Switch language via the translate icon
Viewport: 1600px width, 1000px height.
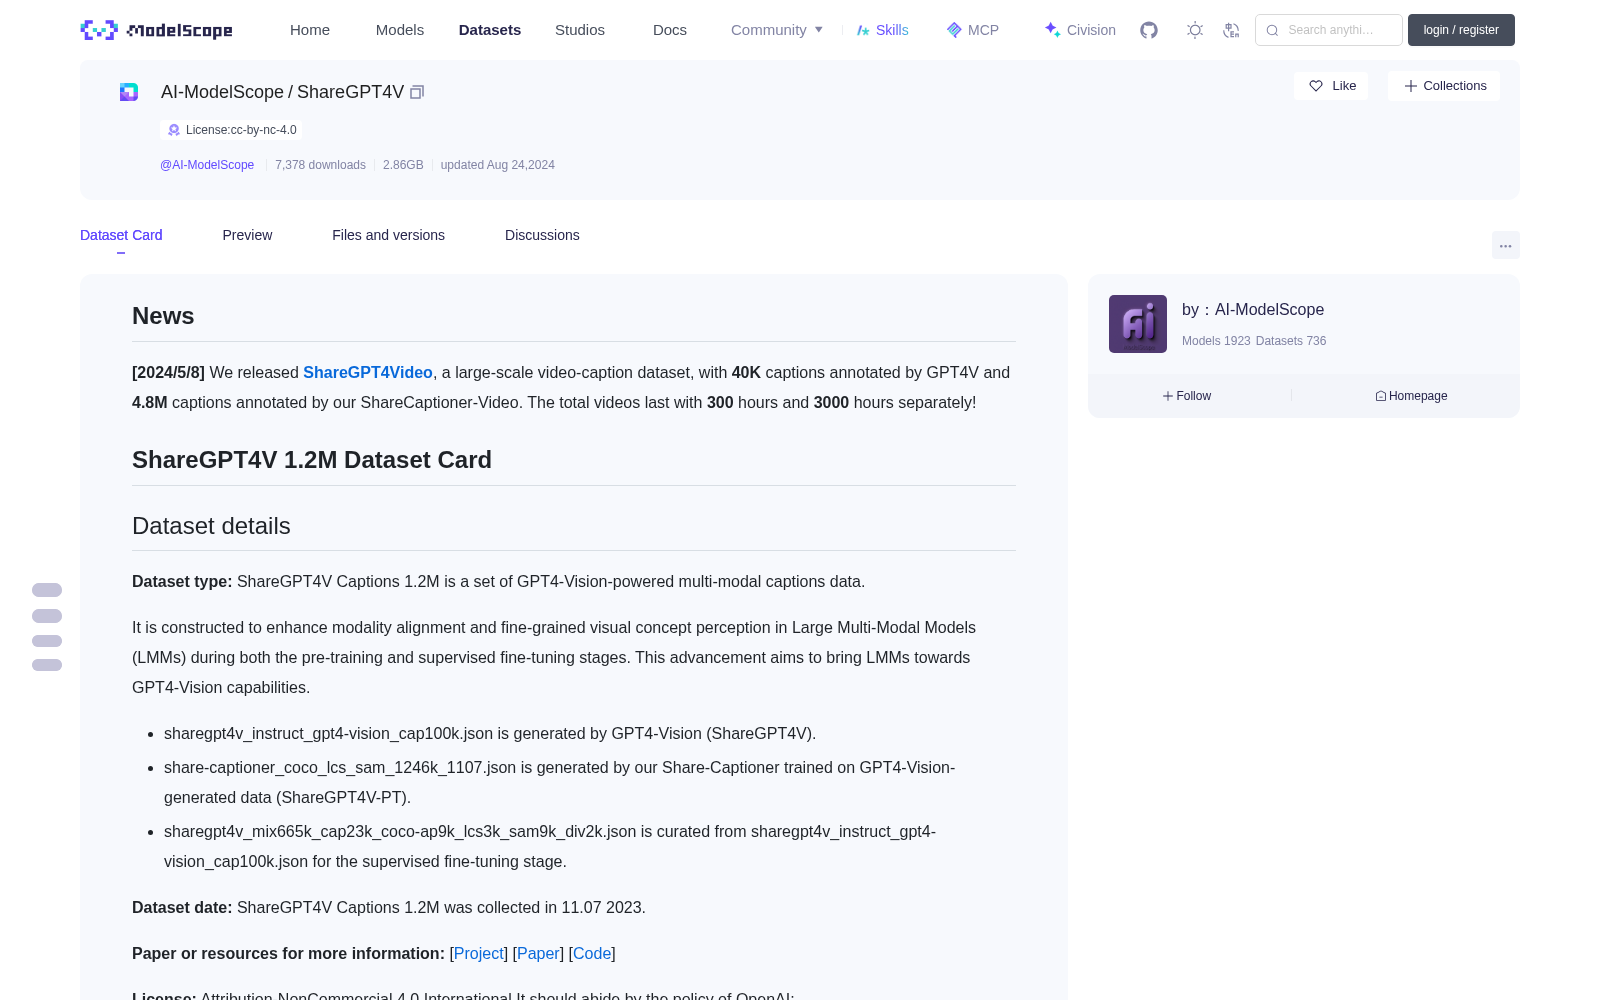(1231, 30)
